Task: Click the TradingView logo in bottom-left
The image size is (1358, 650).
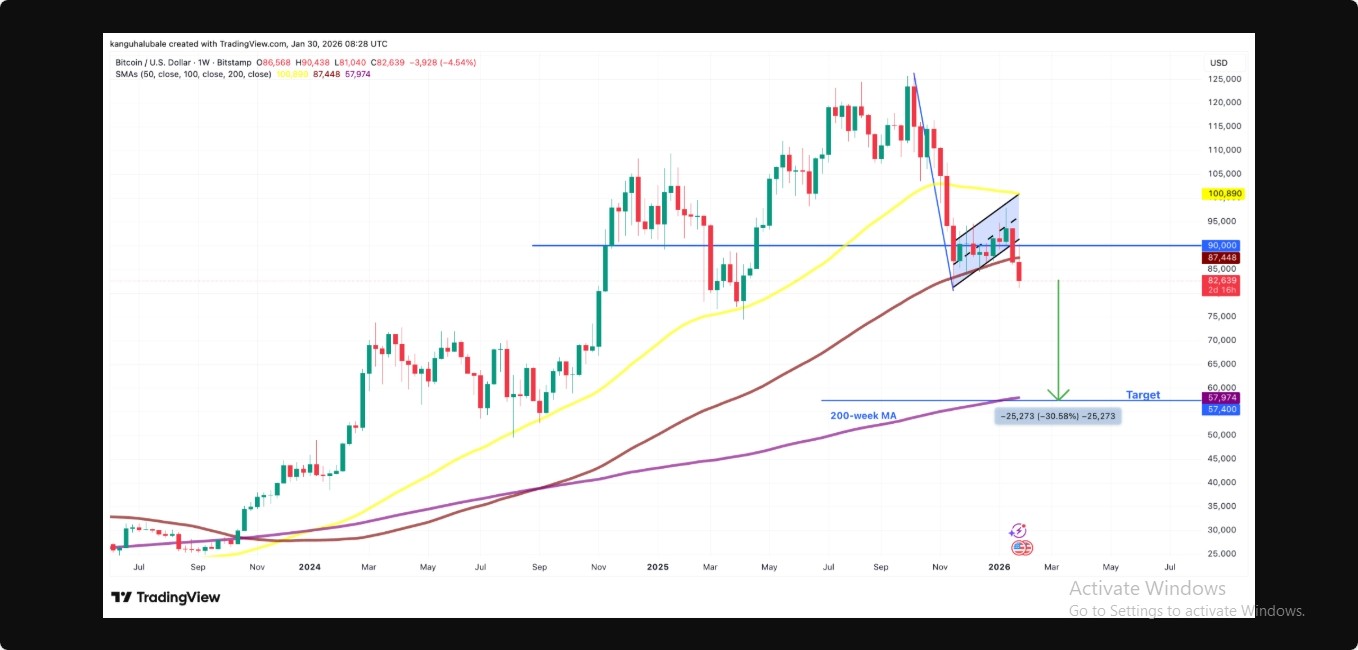Action: pos(165,597)
